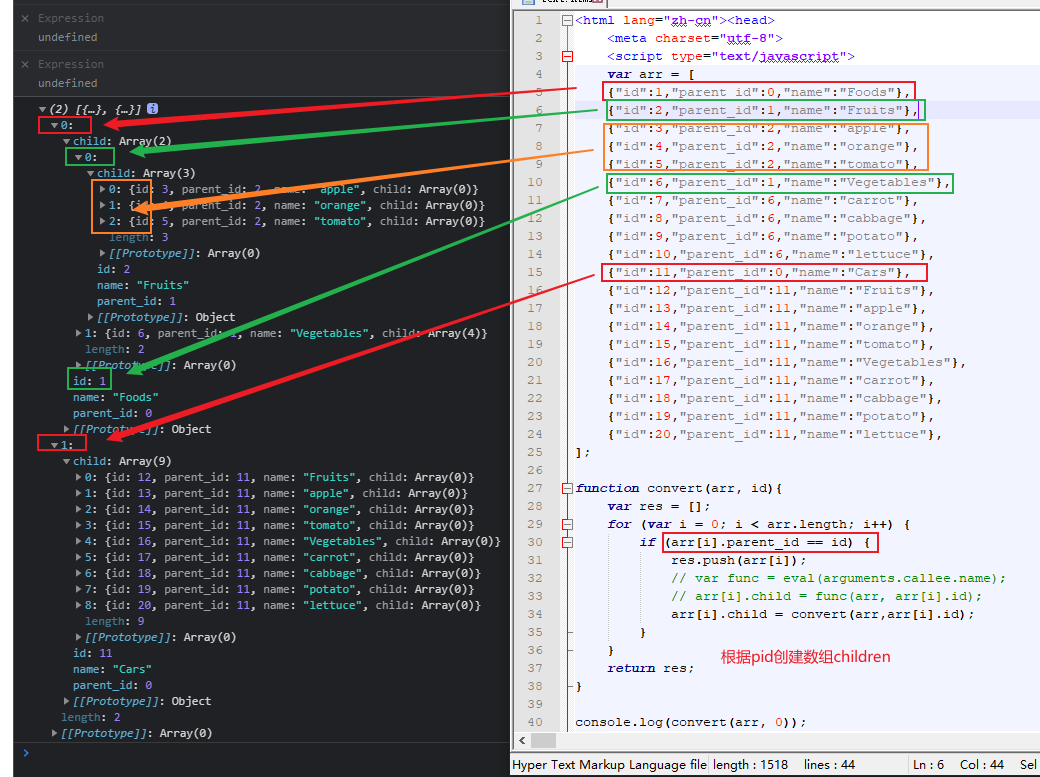Click the "Col : 44" status bar entry
This screenshot has width=1040, height=777.
click(982, 765)
